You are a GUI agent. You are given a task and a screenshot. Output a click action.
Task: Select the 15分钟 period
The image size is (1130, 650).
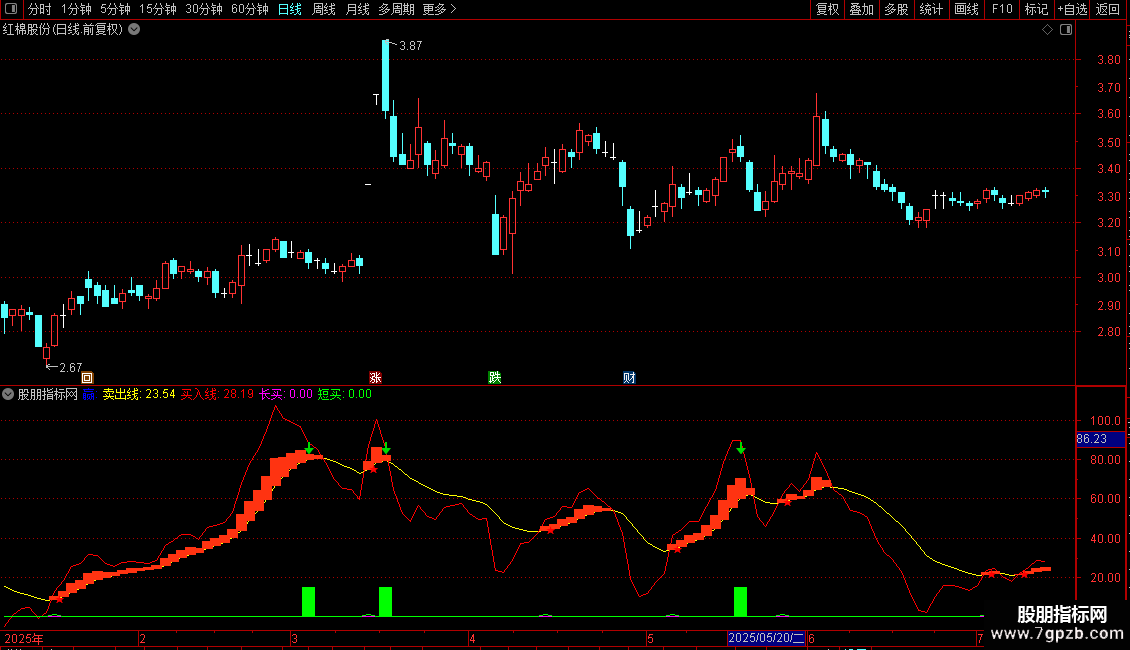tap(158, 9)
